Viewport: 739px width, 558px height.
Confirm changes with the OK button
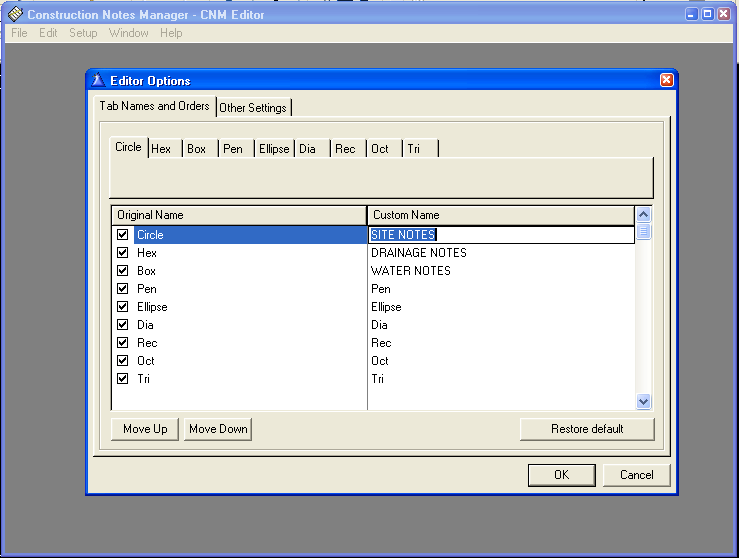[x=561, y=475]
